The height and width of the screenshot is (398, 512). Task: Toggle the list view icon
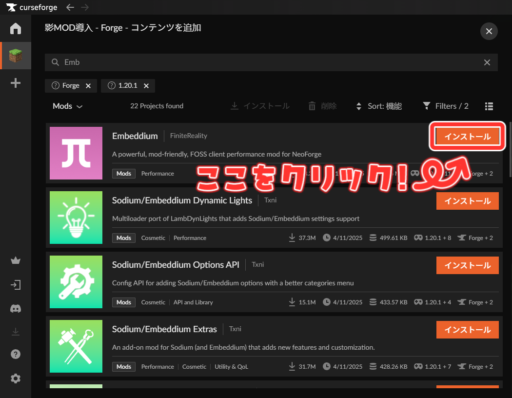click(489, 106)
